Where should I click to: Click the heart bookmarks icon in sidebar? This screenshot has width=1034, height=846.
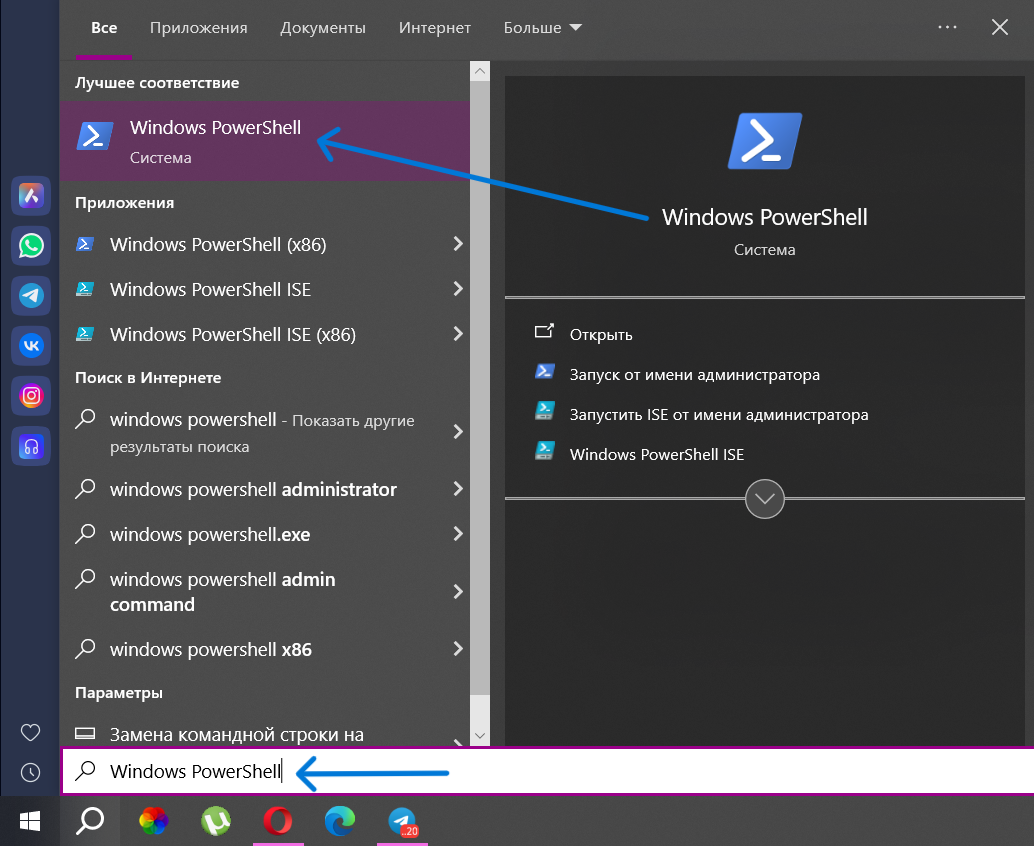(x=30, y=732)
